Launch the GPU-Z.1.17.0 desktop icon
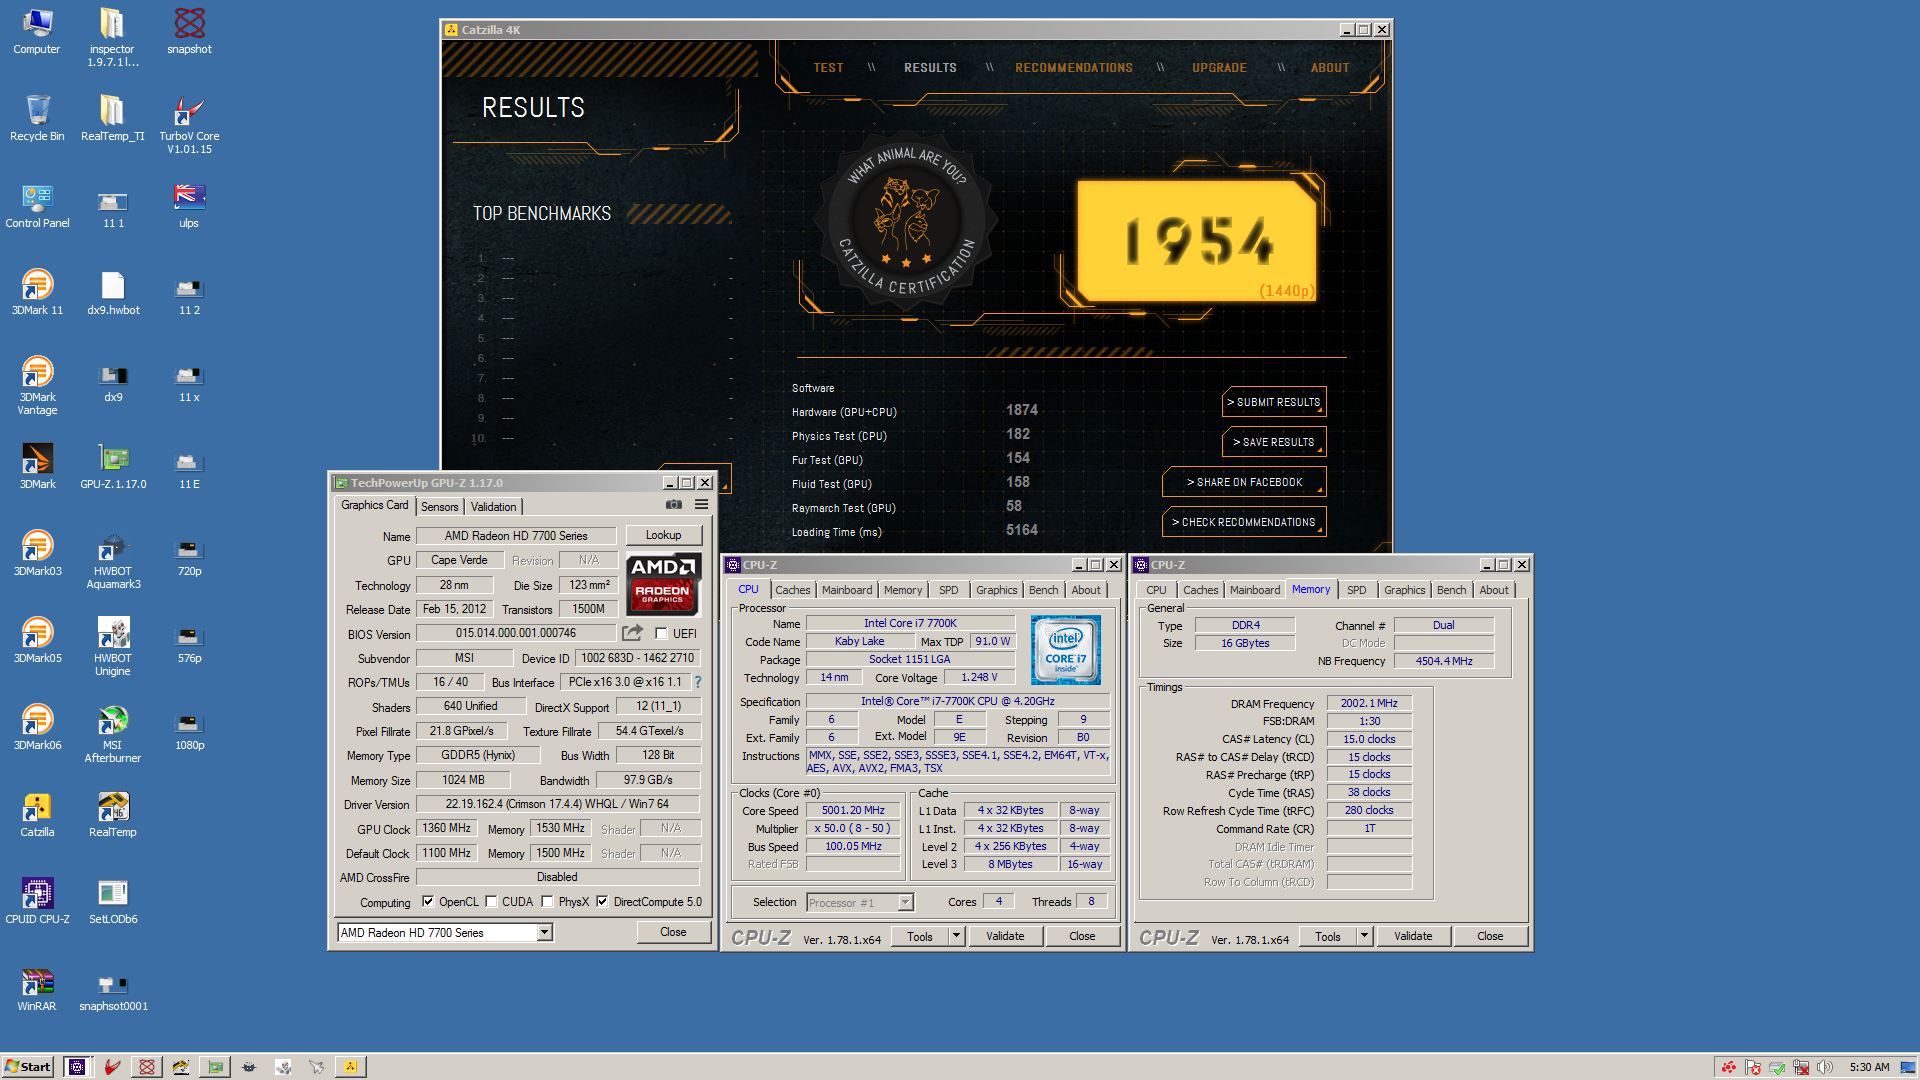The image size is (1920, 1080). (x=113, y=465)
